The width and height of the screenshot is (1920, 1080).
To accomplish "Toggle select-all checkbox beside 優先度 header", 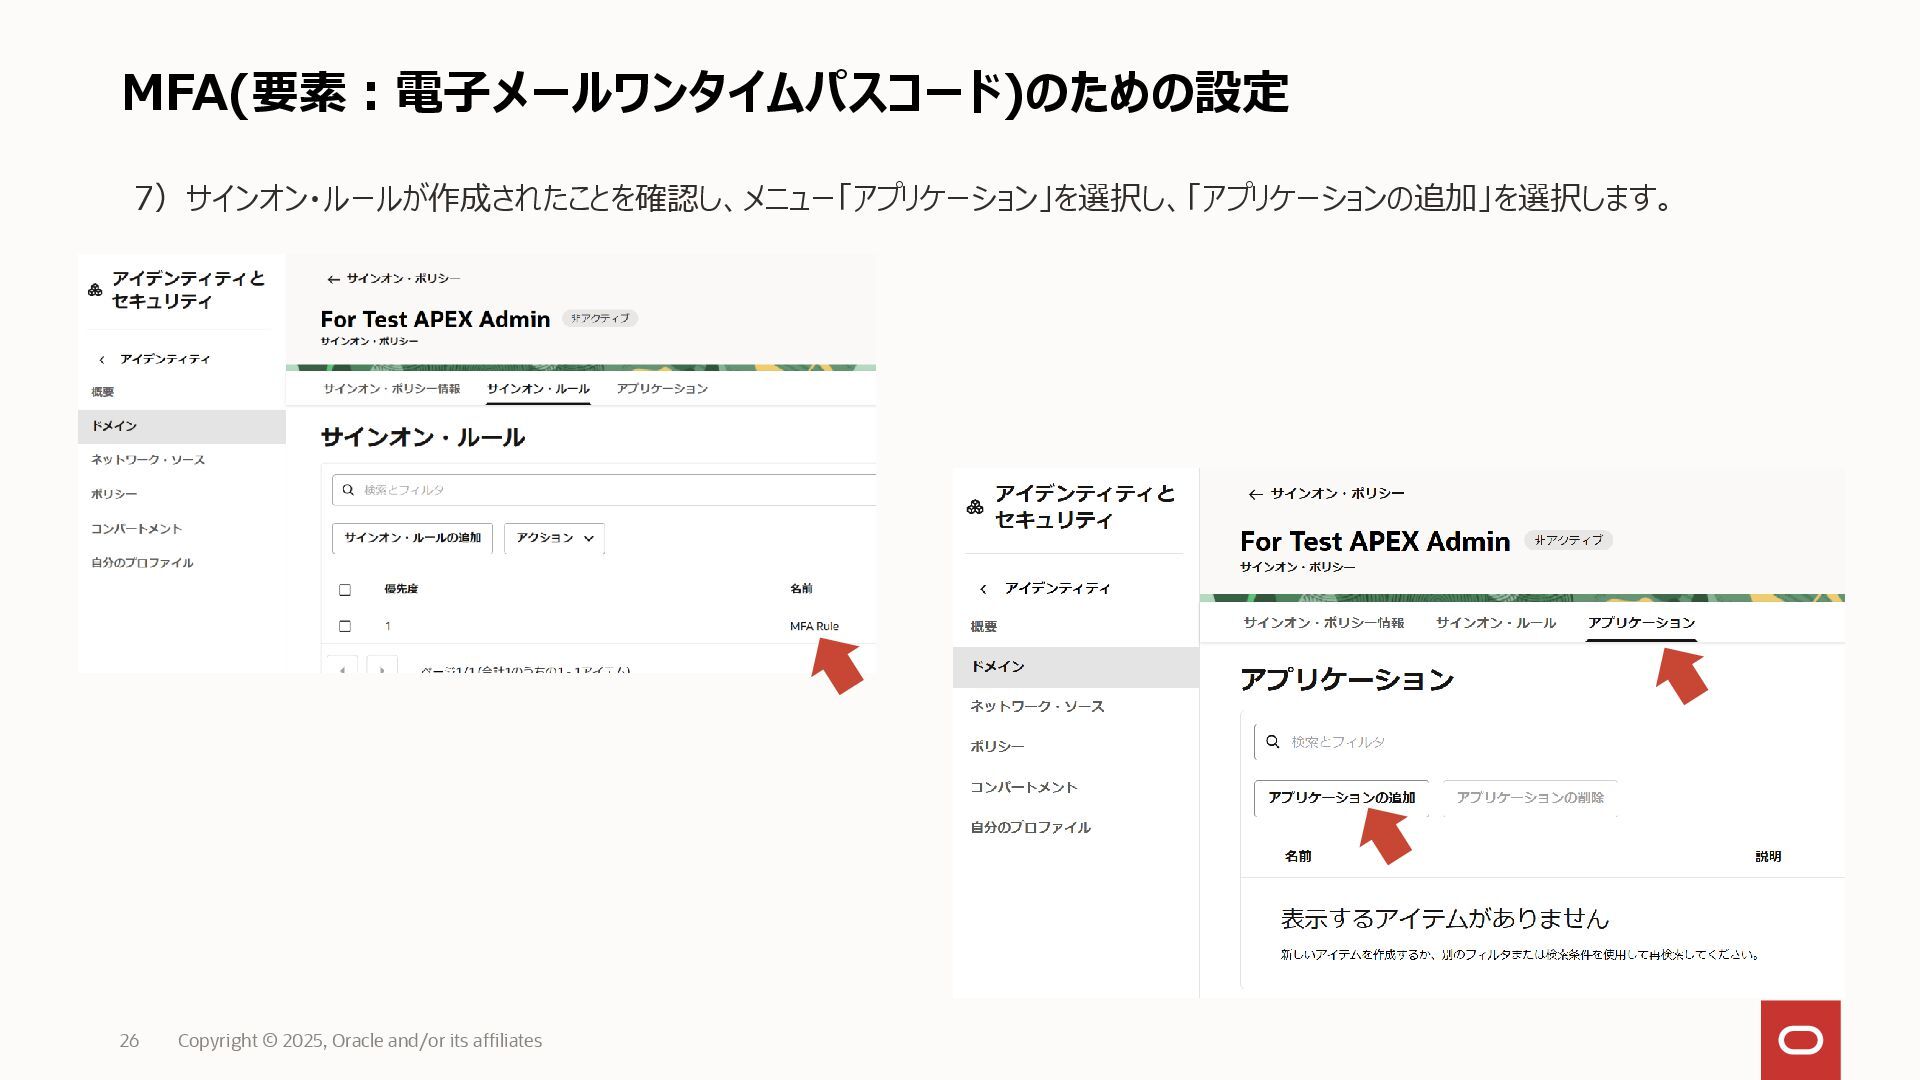I will point(345,590).
